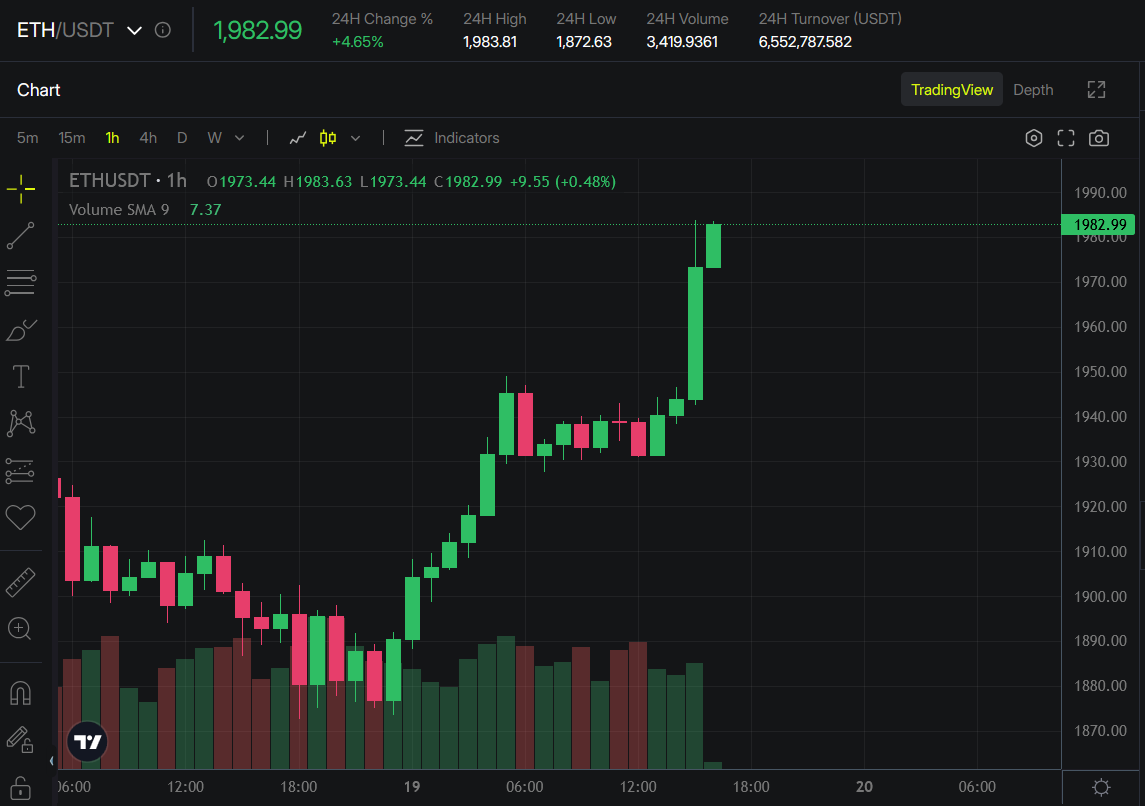Click the Chart panel heading
This screenshot has height=806, width=1145.
coord(39,90)
